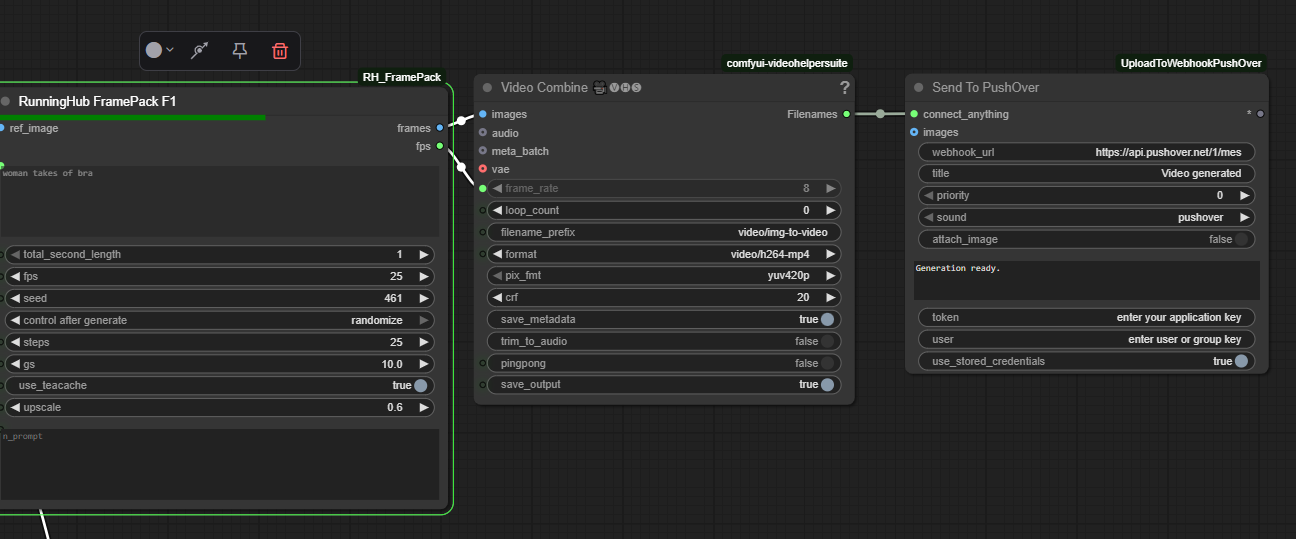Edit title Video generated field
Viewport: 1296px width, 539px height.
click(x=1086, y=173)
